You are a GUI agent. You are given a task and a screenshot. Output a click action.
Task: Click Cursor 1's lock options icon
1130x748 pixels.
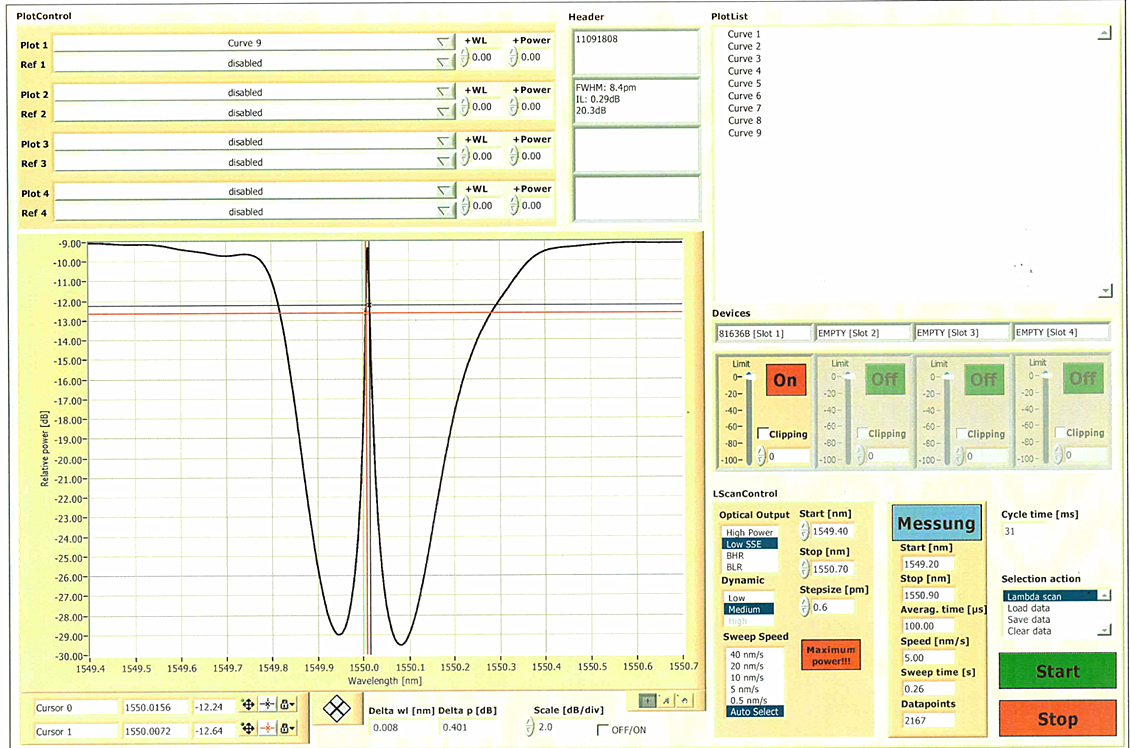tap(289, 731)
